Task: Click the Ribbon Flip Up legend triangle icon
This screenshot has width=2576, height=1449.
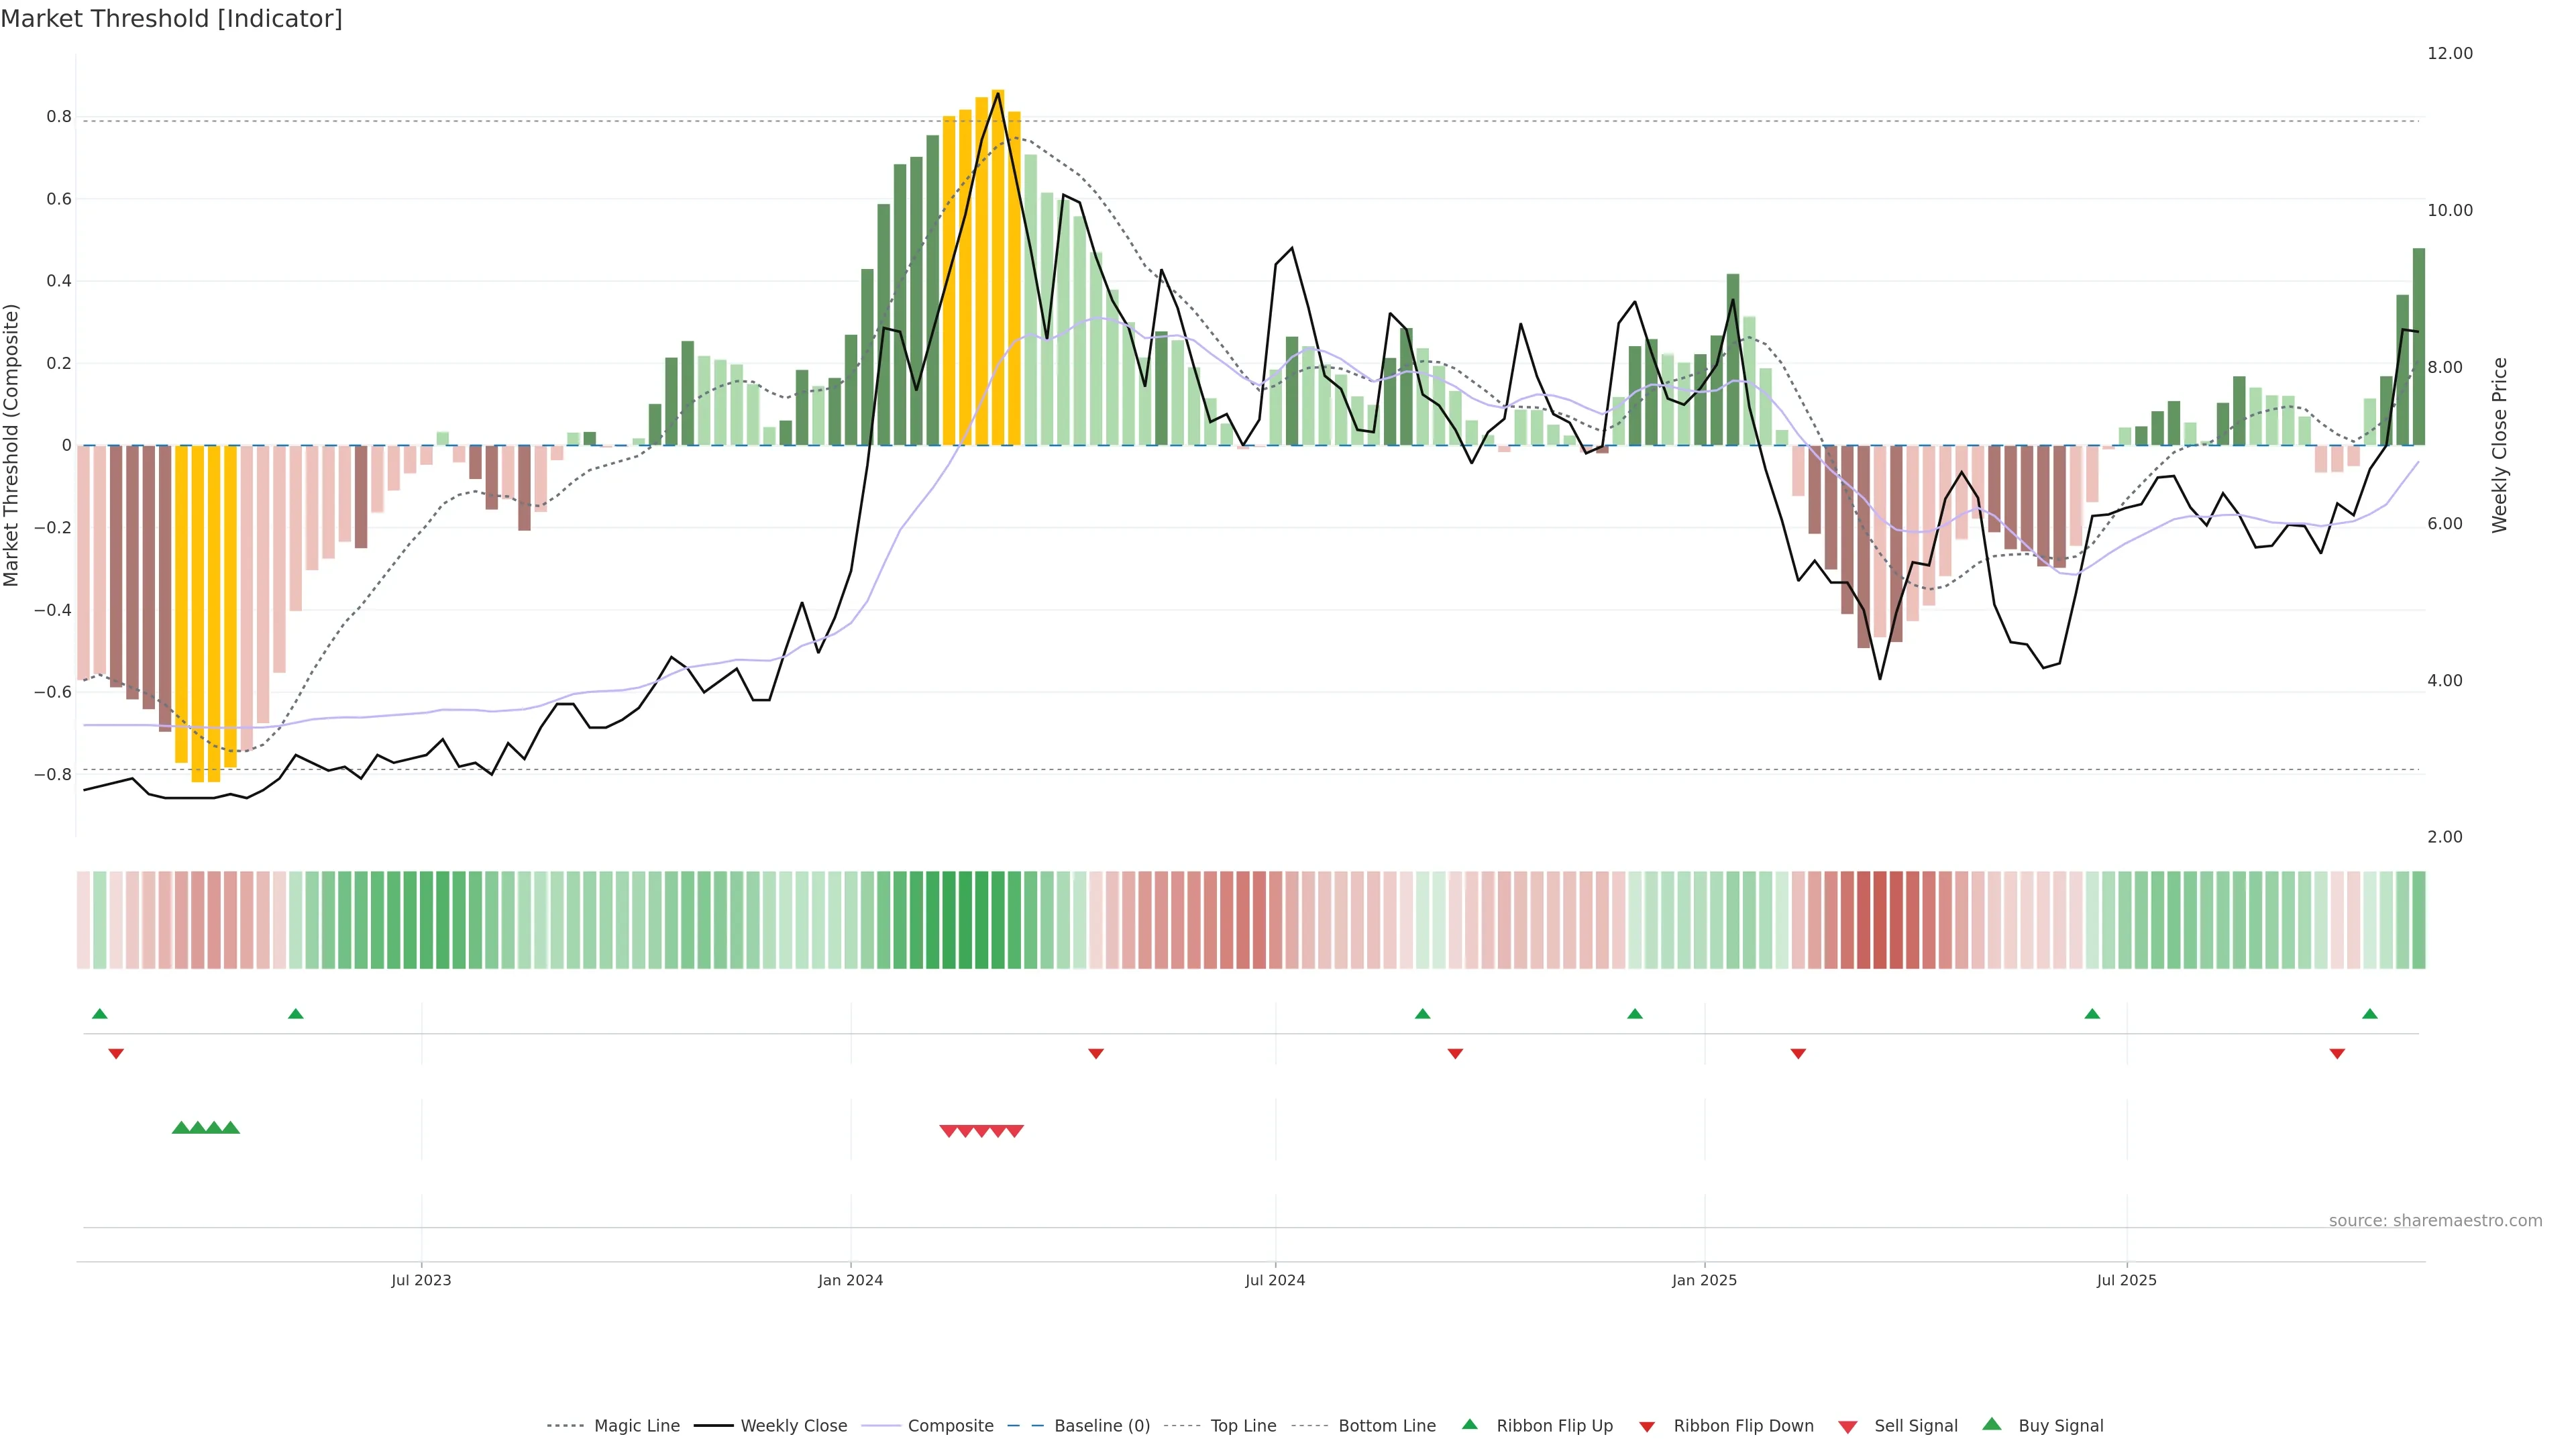Action: [x=1469, y=1424]
